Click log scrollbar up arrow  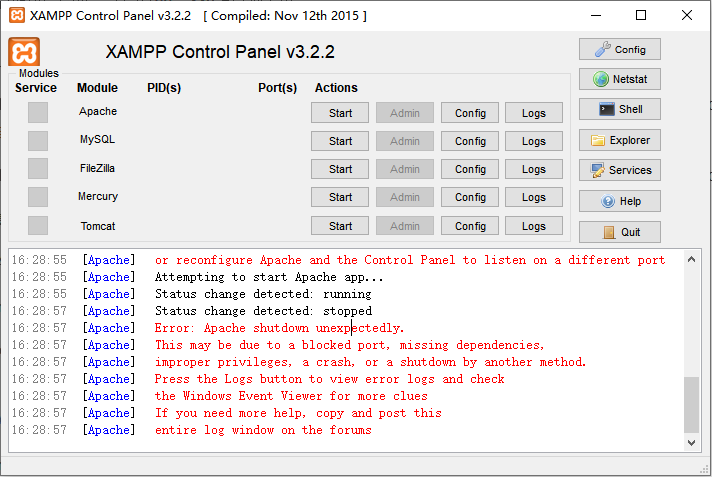(x=692, y=259)
